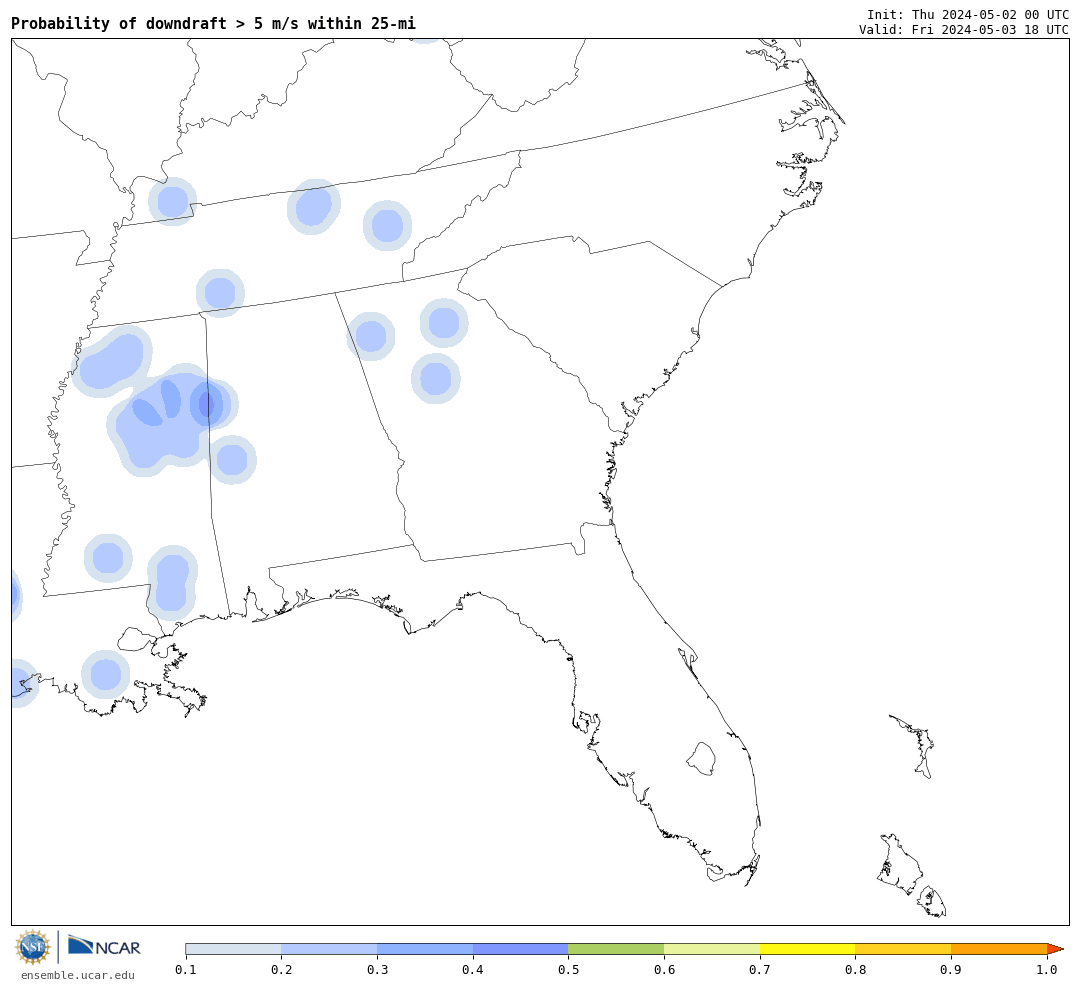This screenshot has height=988, width=1080.
Task: Click the 0.7–0.8 yellow colorbar segment
Action: point(807,949)
